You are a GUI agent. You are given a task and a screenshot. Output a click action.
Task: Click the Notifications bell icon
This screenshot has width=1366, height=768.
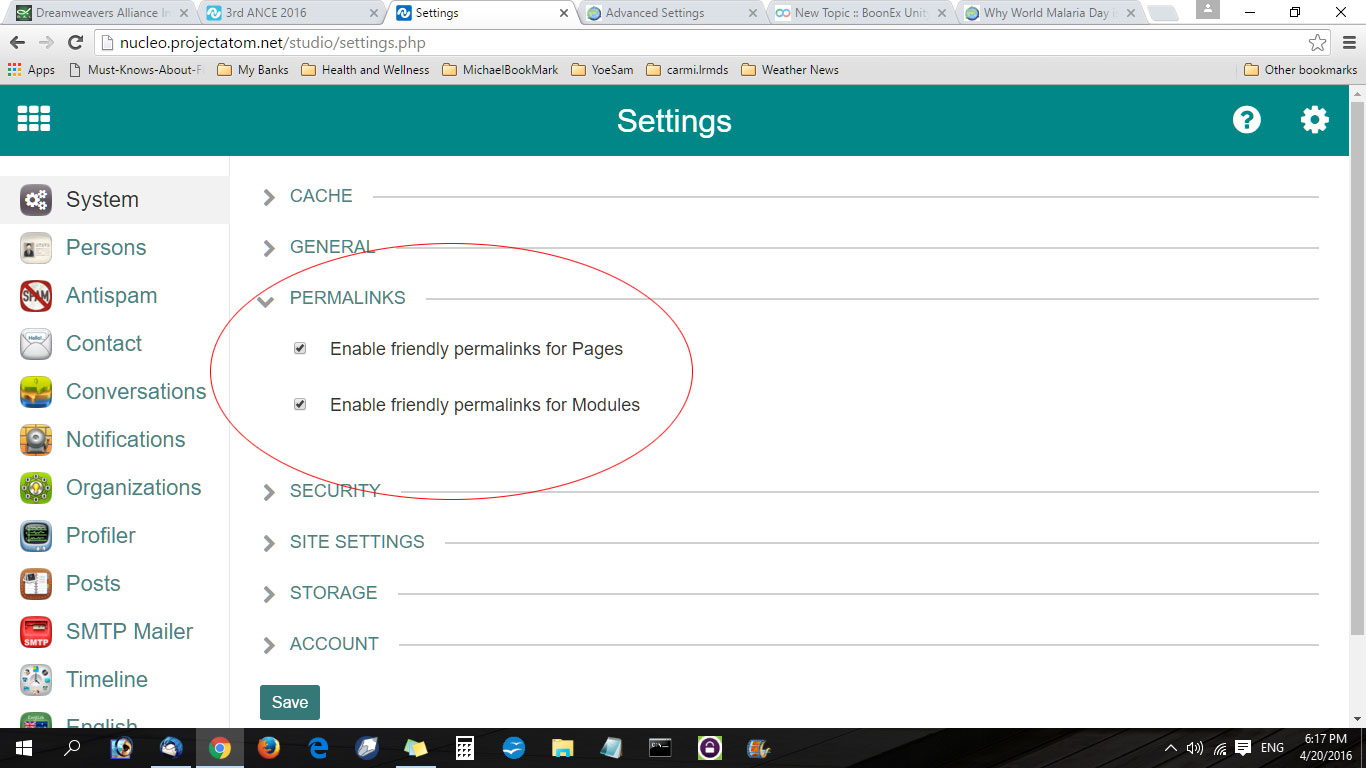(x=36, y=440)
